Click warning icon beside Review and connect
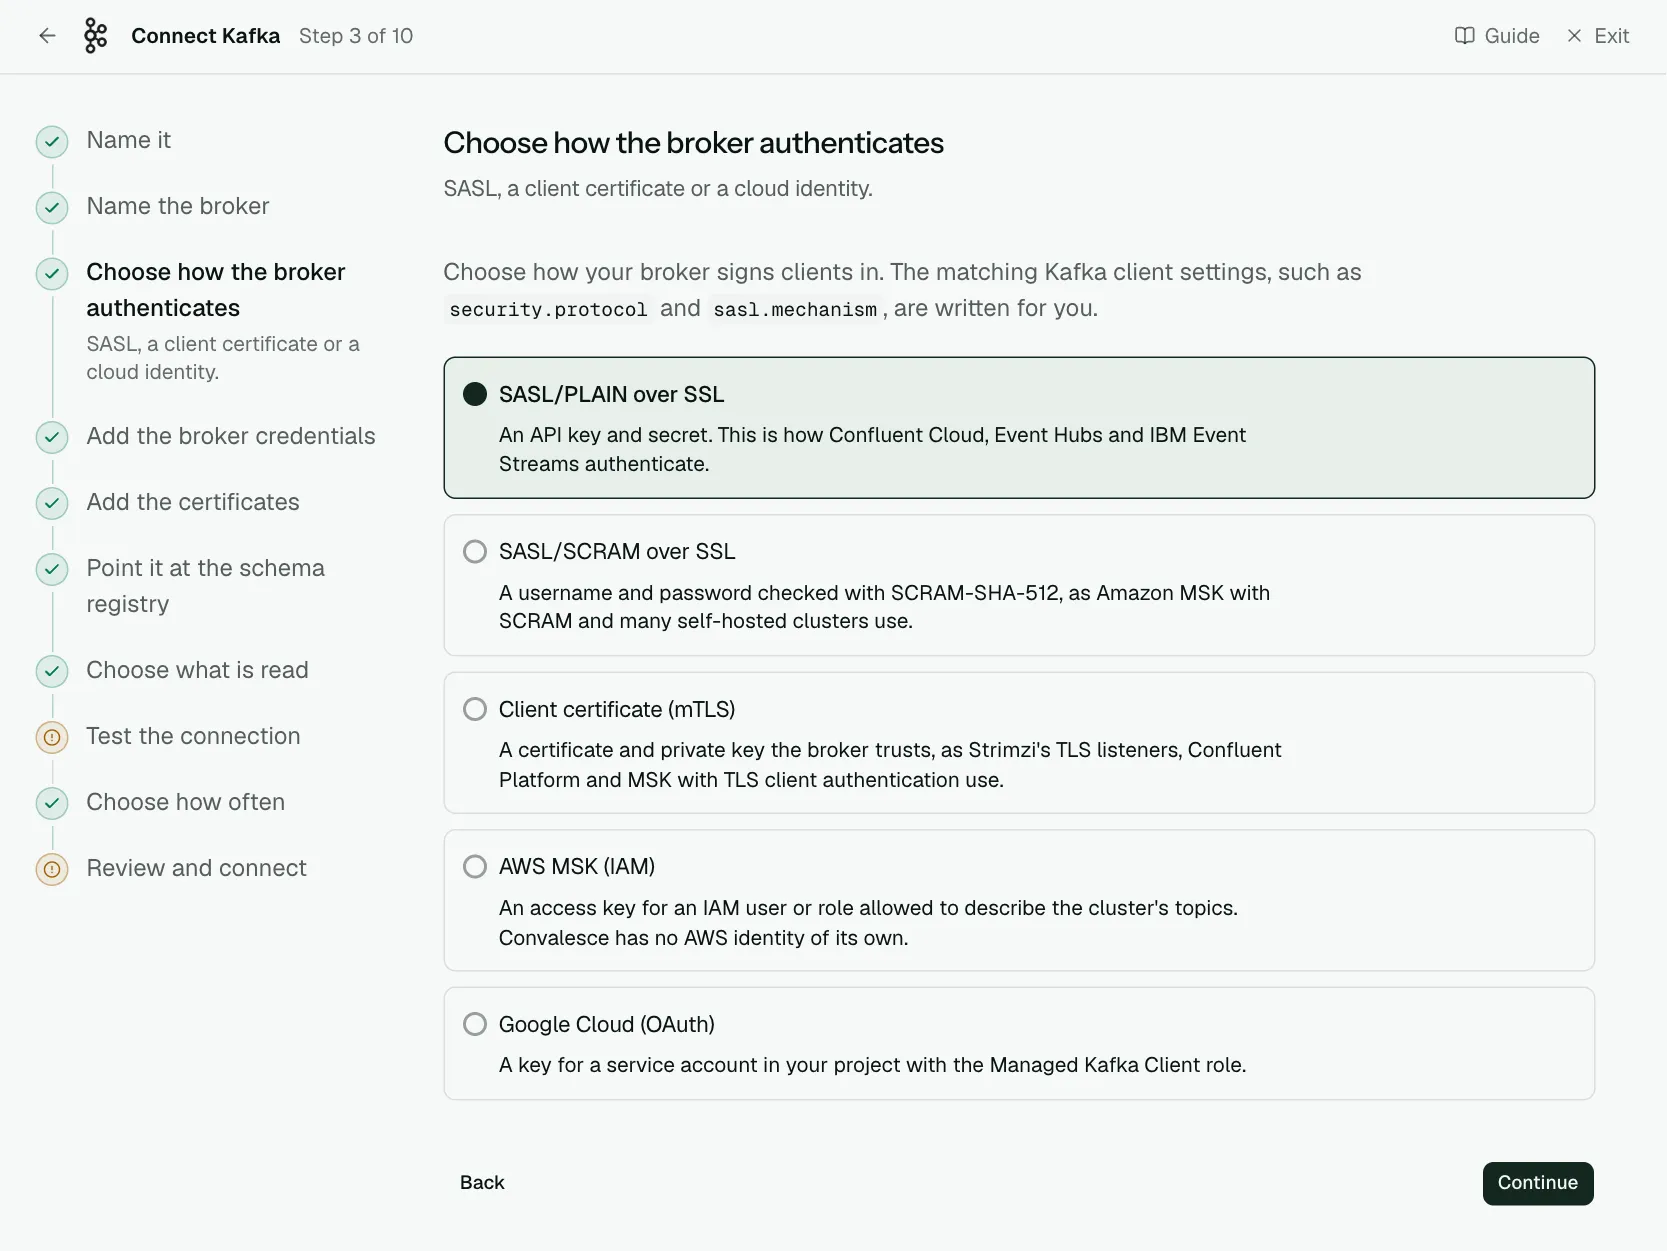This screenshot has width=1667, height=1251. (52, 869)
